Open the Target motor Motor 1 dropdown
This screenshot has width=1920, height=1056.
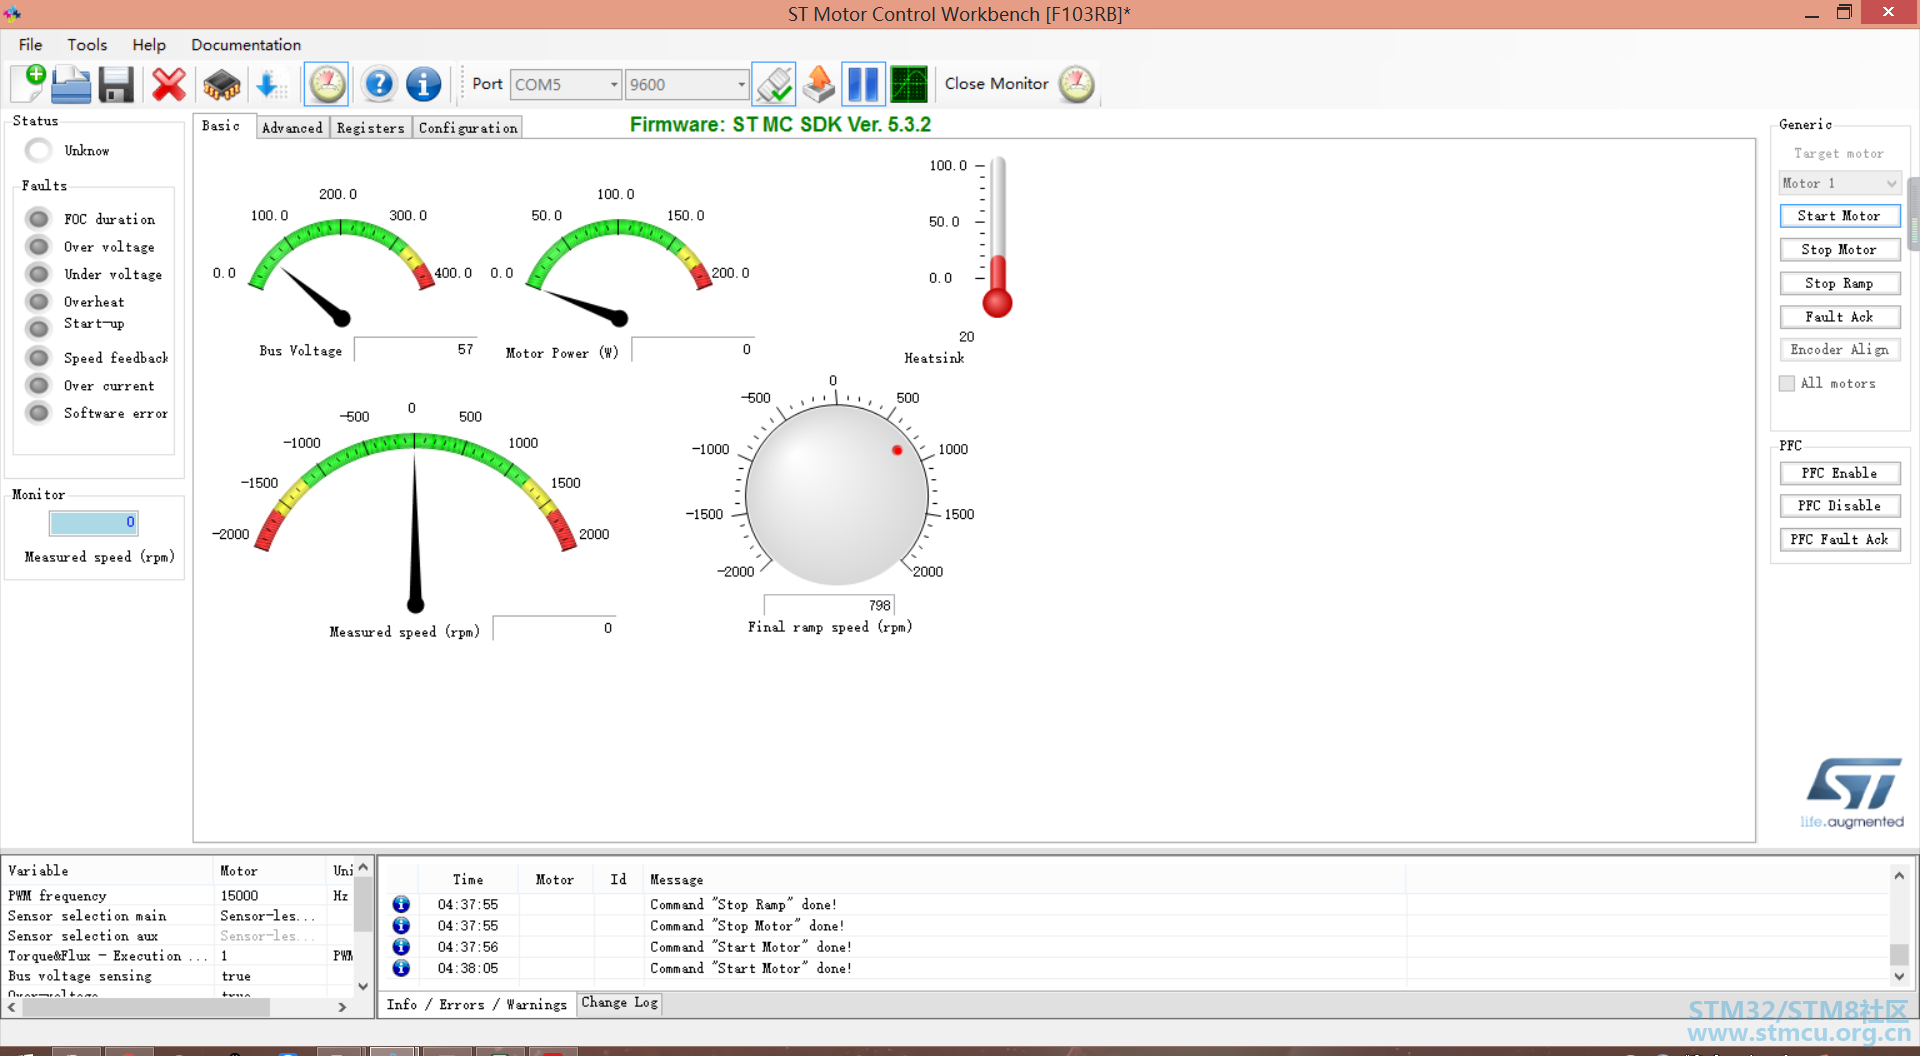pos(1839,183)
